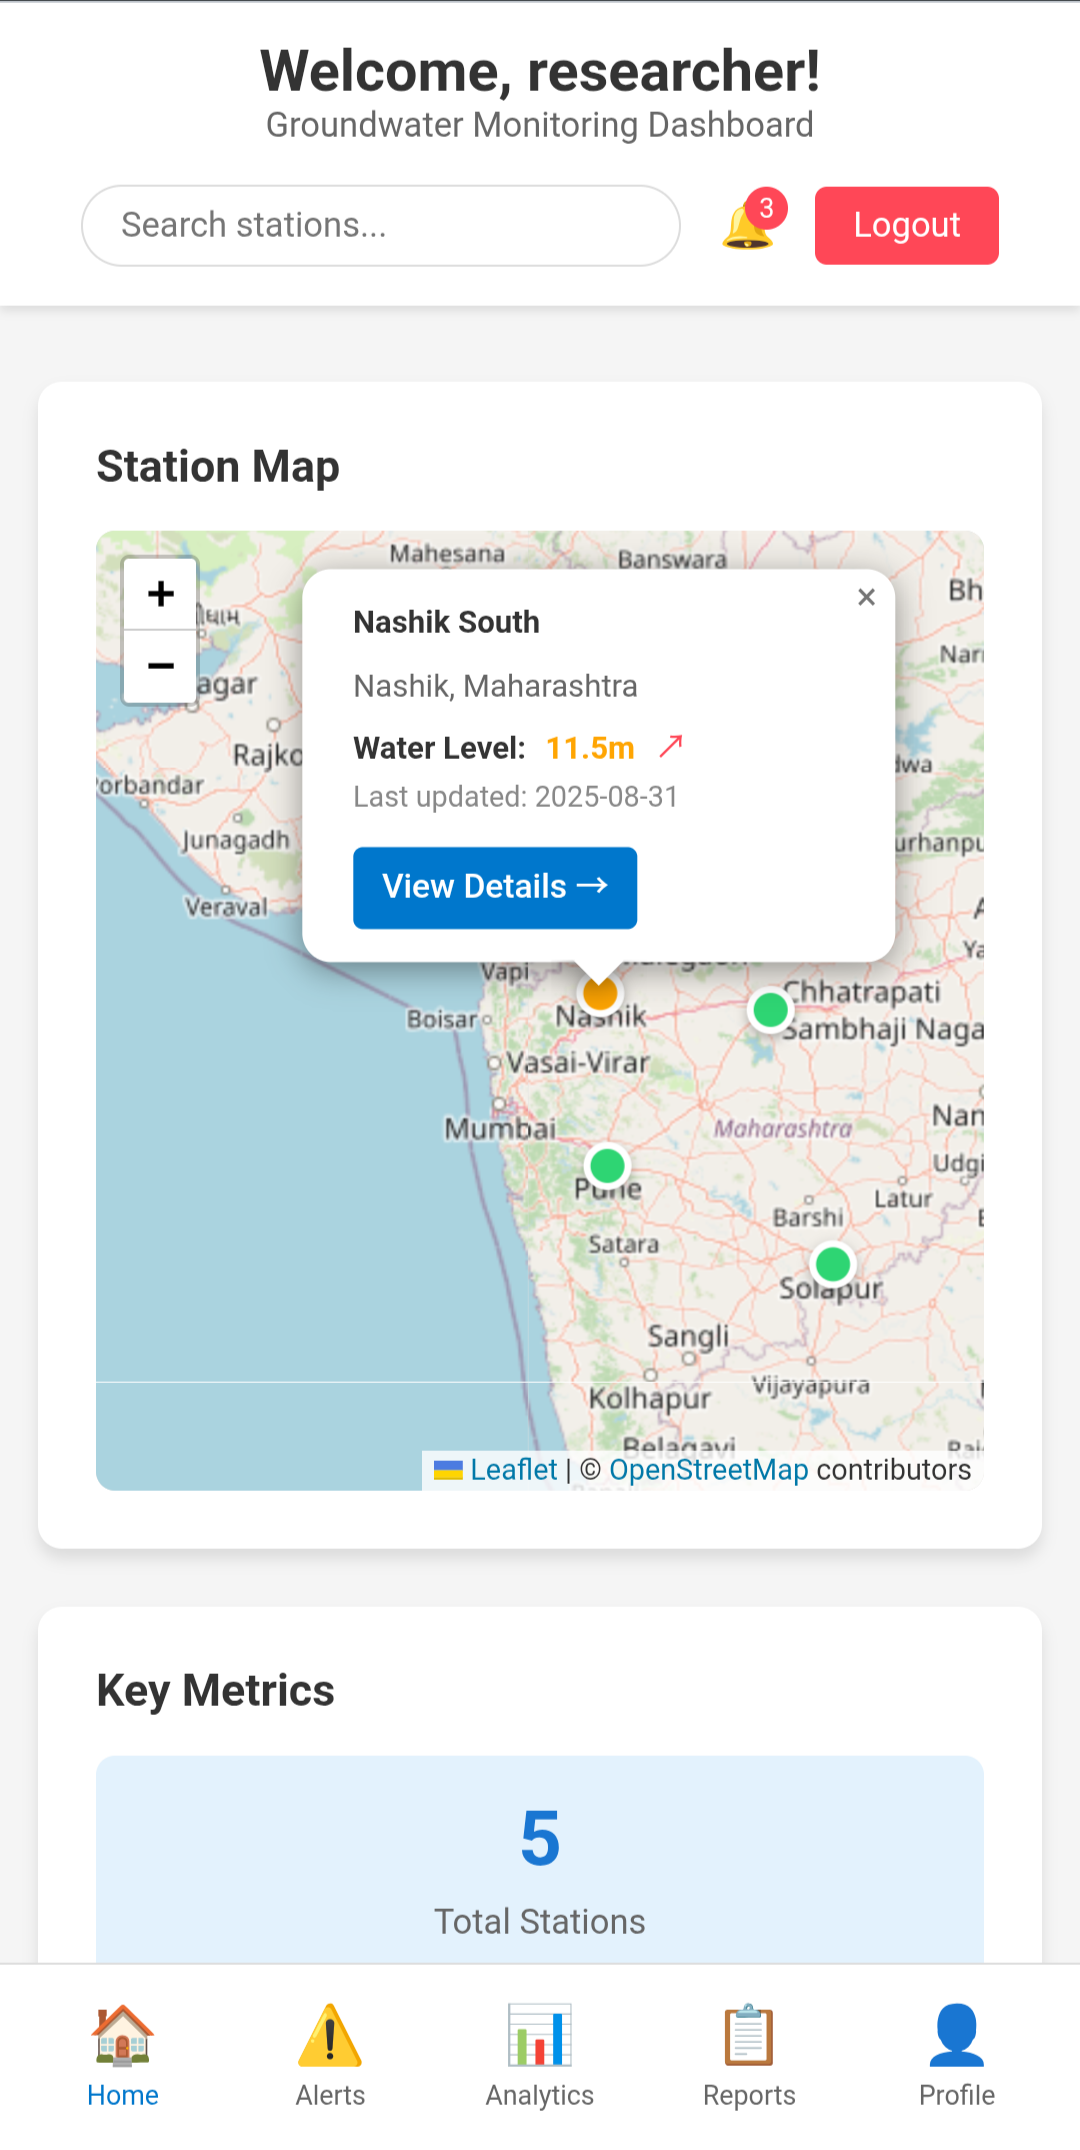Click the red notification count badge
1080x2150 pixels.
click(767, 208)
